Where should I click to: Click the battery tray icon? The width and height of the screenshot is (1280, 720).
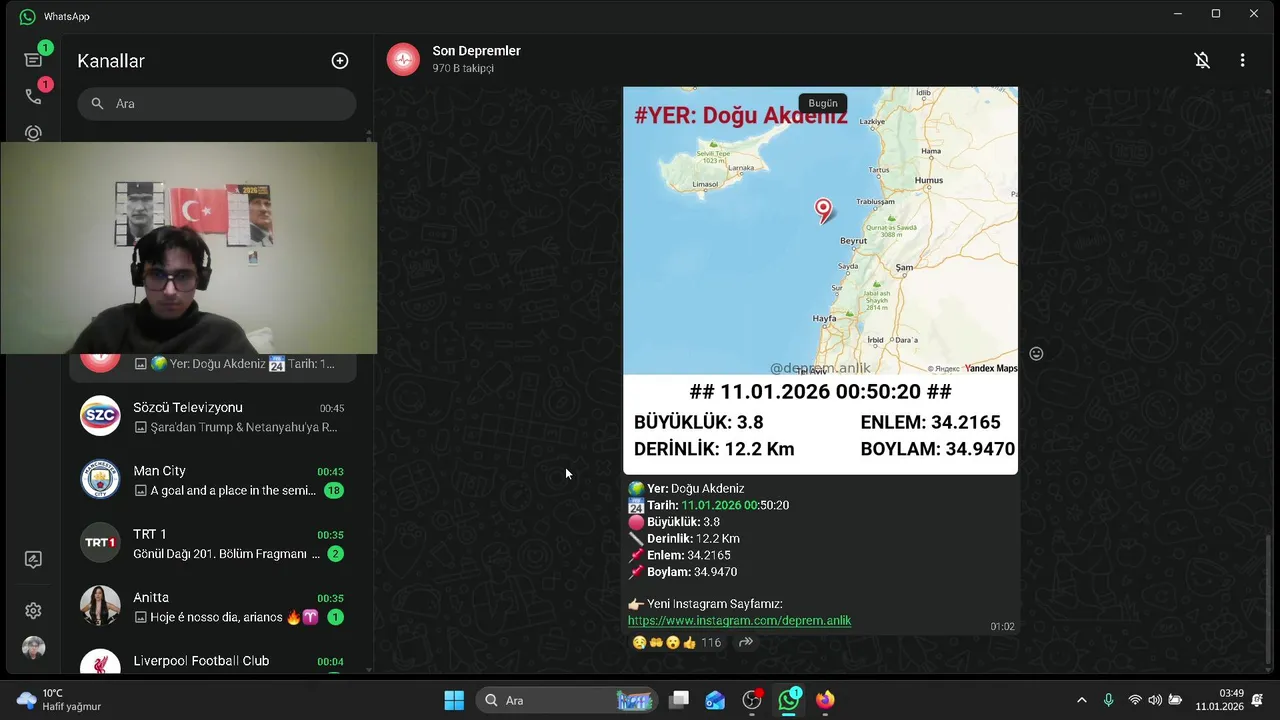tap(1175, 700)
